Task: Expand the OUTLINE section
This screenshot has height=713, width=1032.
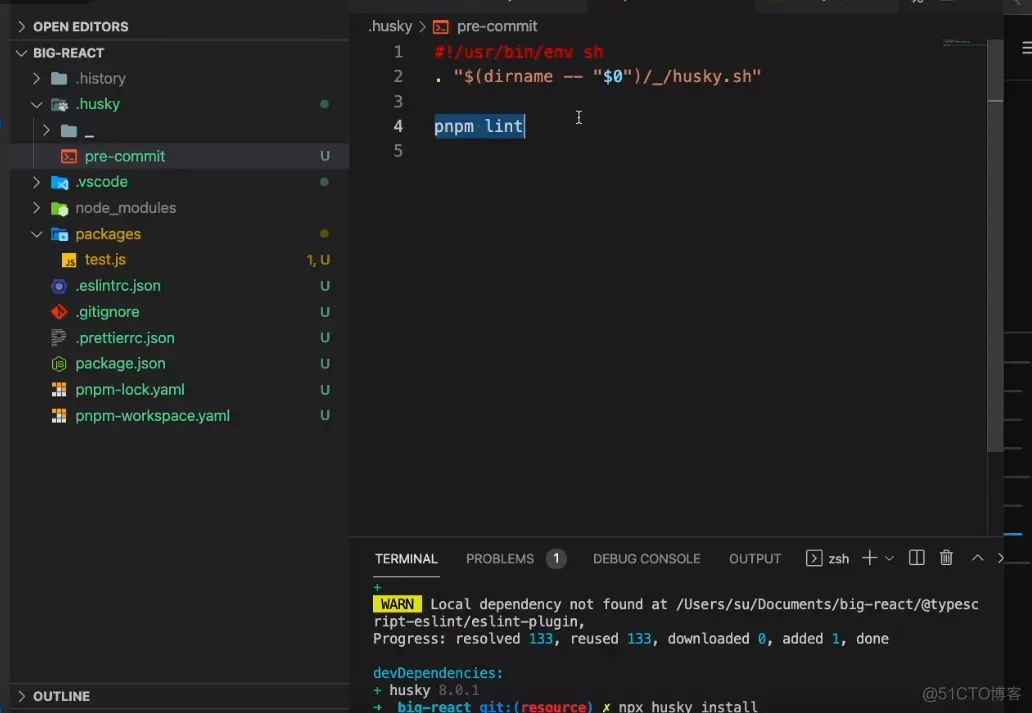Action: pyautogui.click(x=21, y=696)
